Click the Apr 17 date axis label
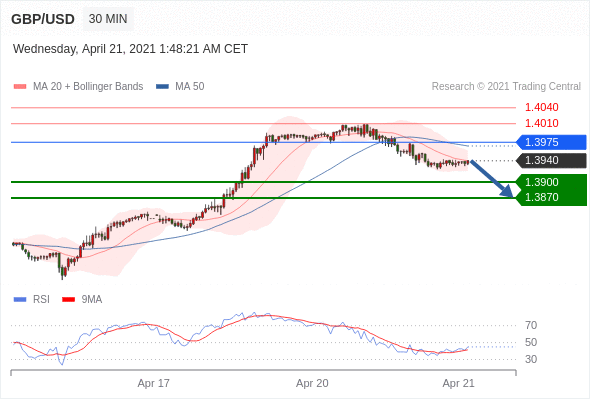 click(x=154, y=383)
